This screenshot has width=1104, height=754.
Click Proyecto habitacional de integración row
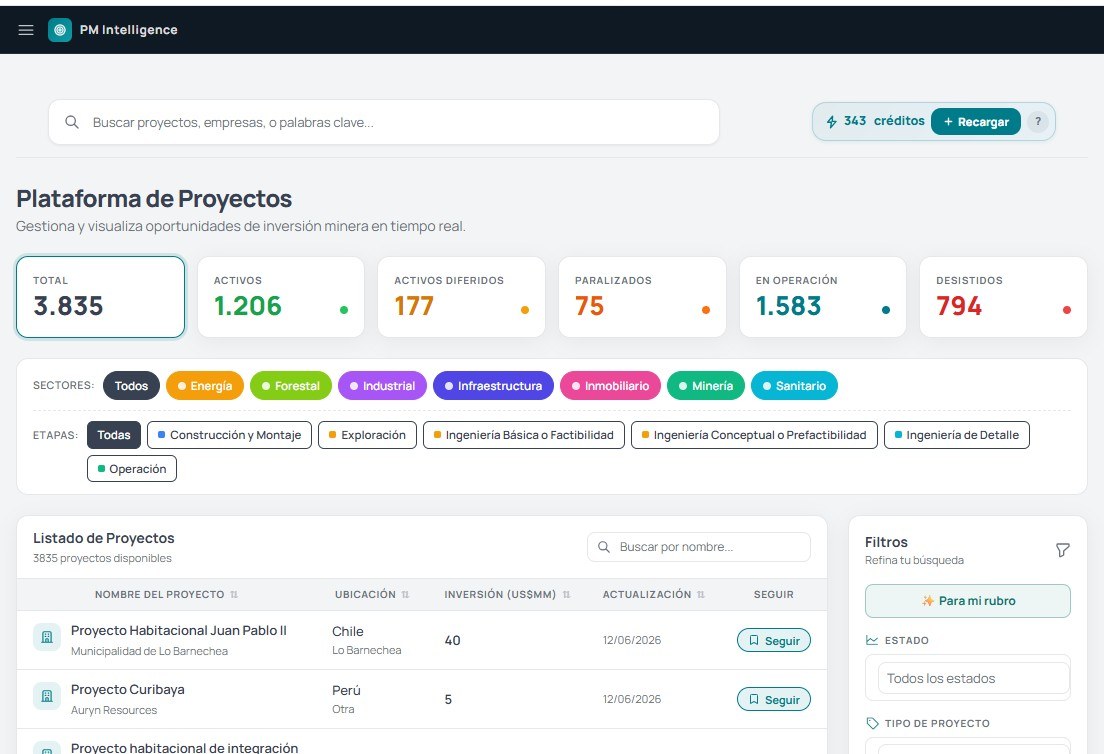pyautogui.click(x=422, y=742)
